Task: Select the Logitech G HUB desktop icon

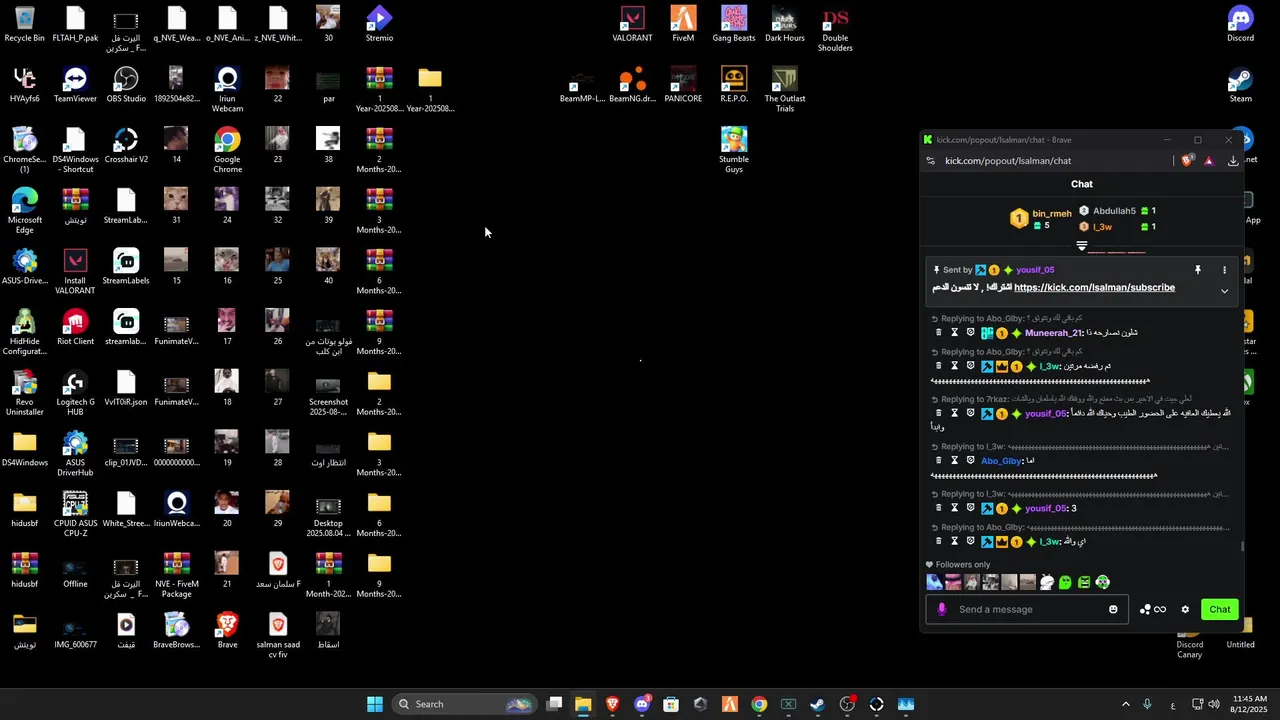Action: pos(75,393)
